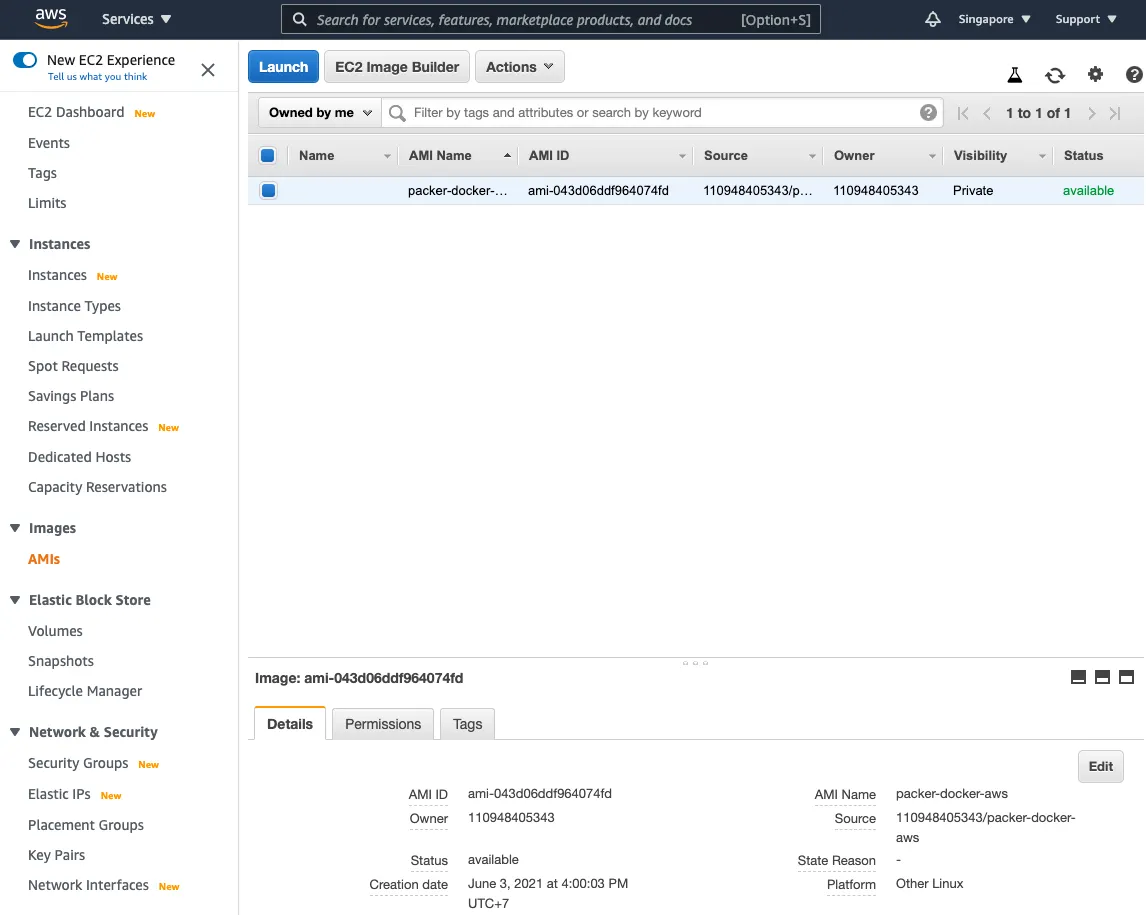The image size is (1146, 915).
Task: Open Security Groups in sidebar
Action: tap(78, 763)
